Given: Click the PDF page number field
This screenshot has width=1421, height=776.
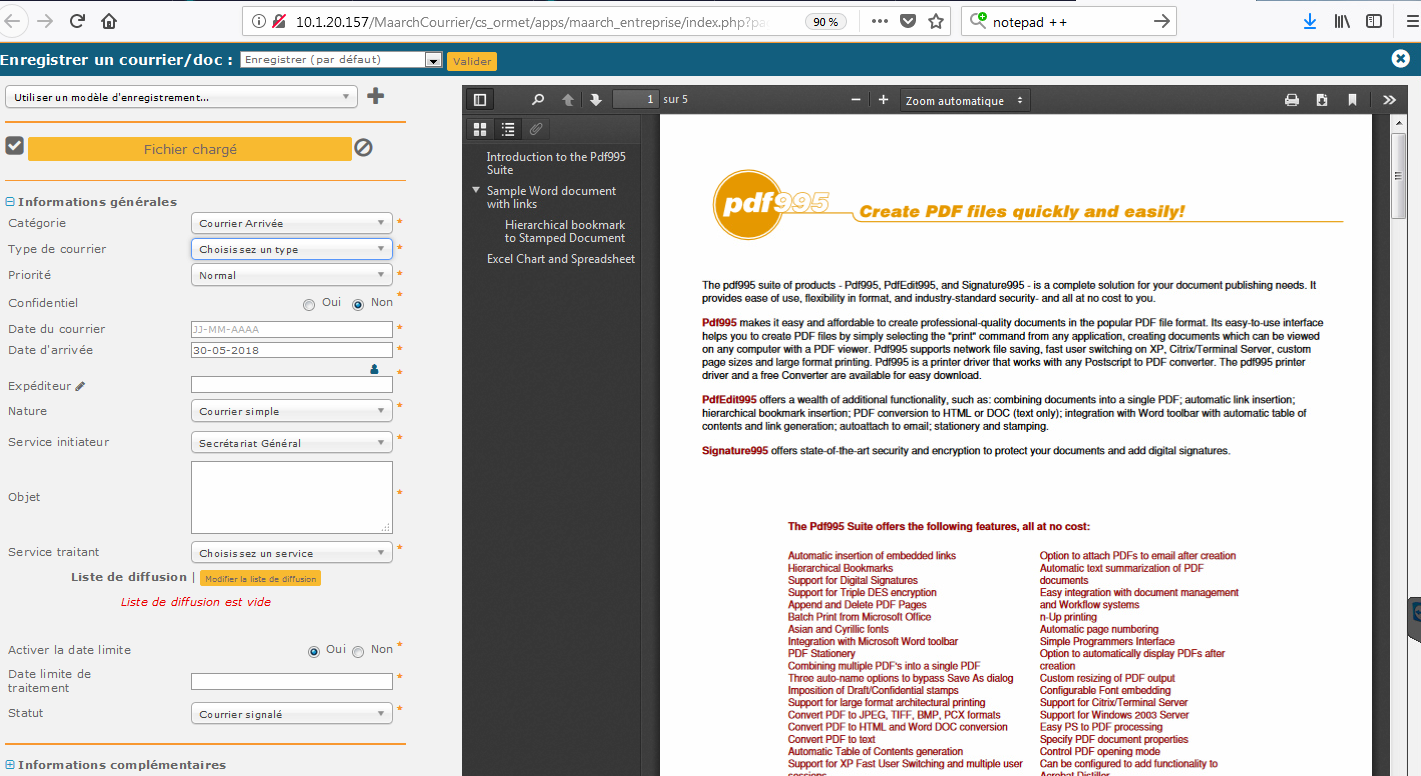Looking at the screenshot, I should [636, 99].
